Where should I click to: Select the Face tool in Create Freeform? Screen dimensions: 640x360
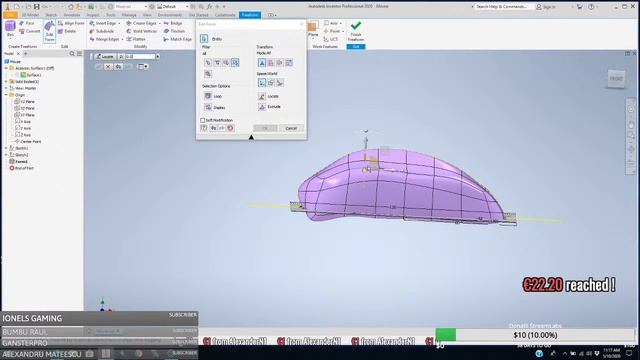(x=27, y=23)
